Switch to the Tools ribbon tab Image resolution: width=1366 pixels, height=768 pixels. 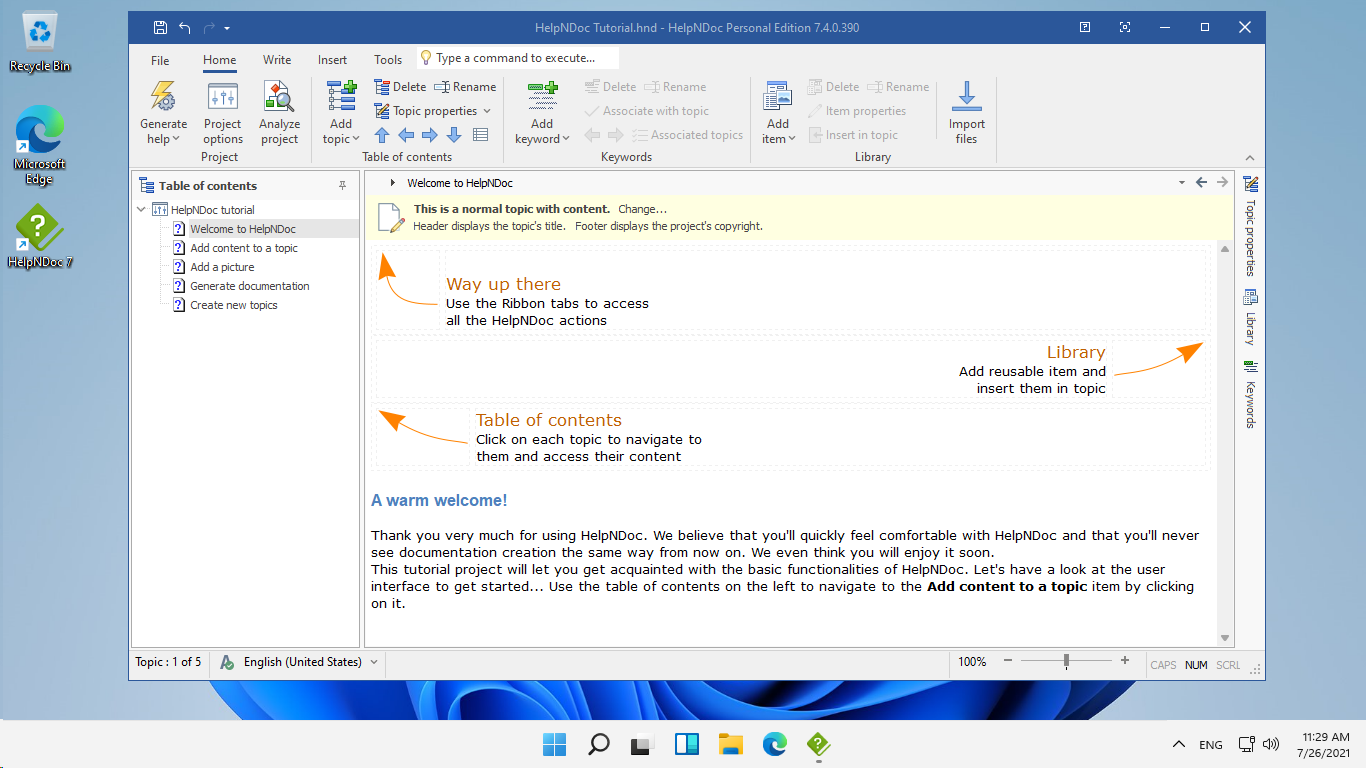[388, 60]
